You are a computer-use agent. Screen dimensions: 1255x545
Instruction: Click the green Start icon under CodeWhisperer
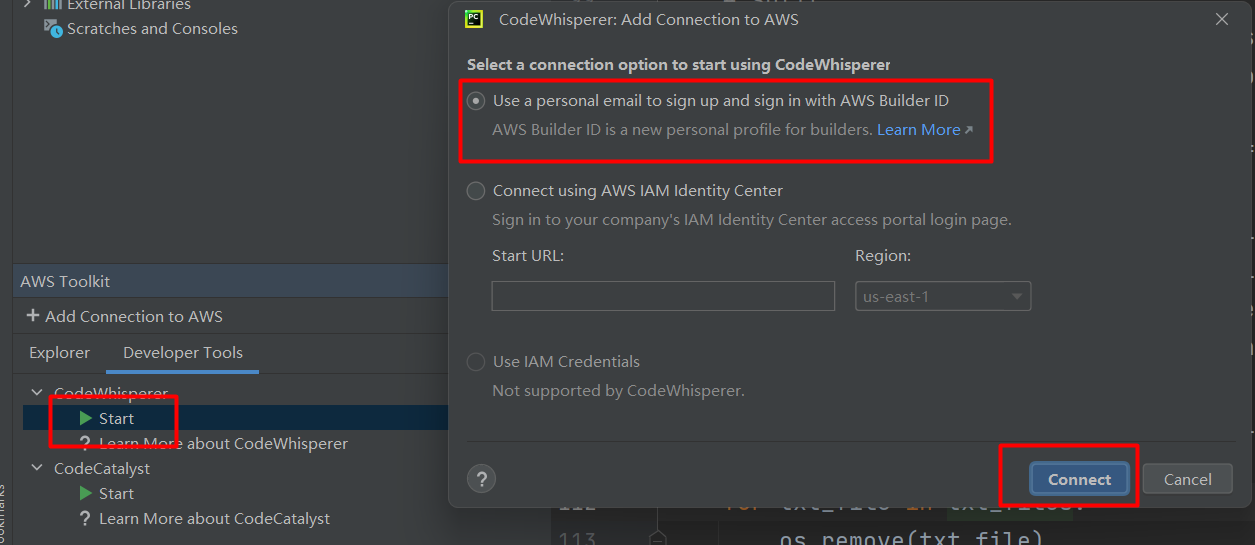click(86, 418)
